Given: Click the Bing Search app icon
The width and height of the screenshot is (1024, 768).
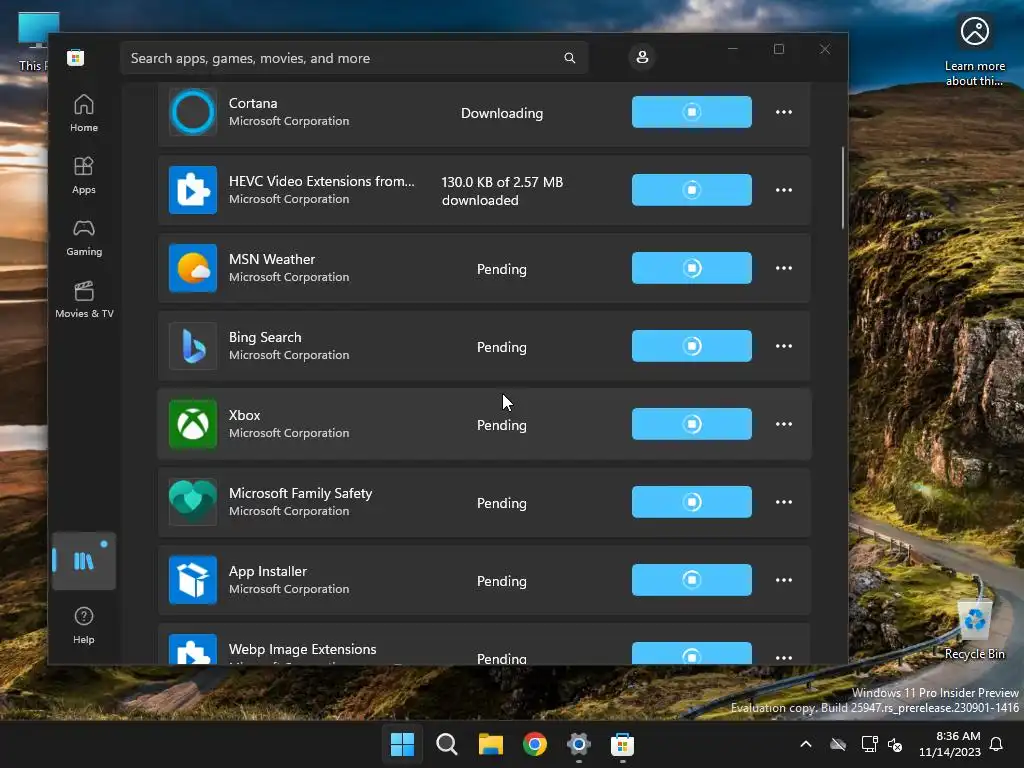Looking at the screenshot, I should (x=193, y=346).
